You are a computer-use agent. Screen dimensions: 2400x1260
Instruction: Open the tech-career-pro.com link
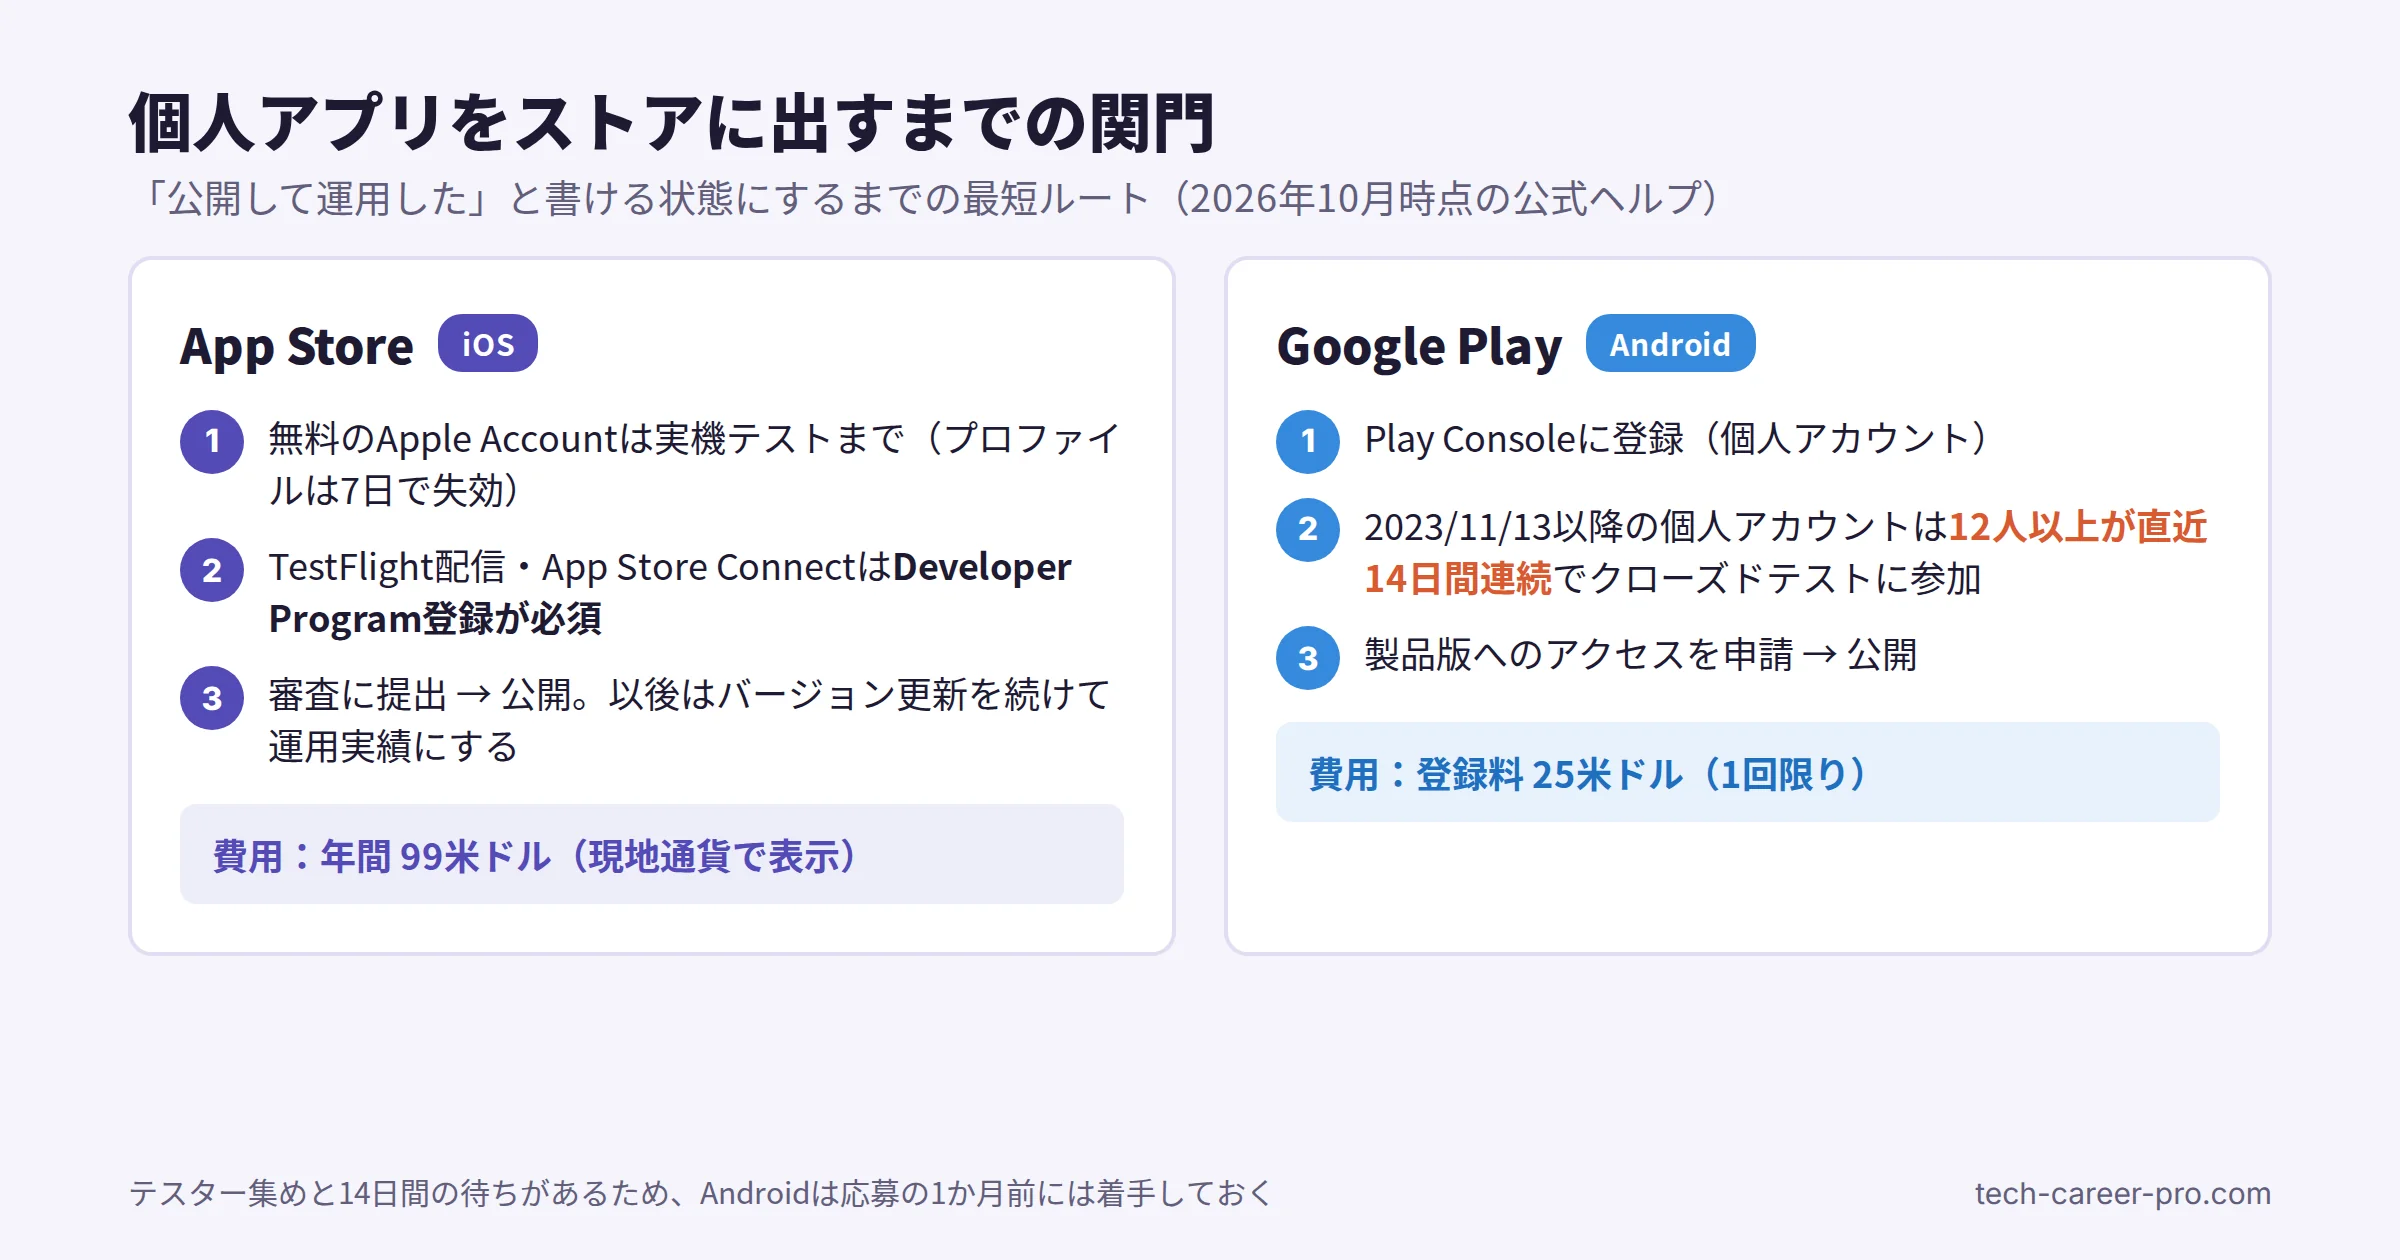point(2123,1193)
